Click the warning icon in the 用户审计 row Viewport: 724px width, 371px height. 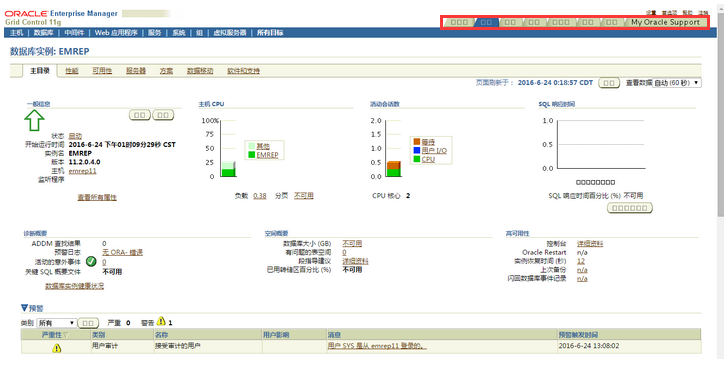[56, 348]
